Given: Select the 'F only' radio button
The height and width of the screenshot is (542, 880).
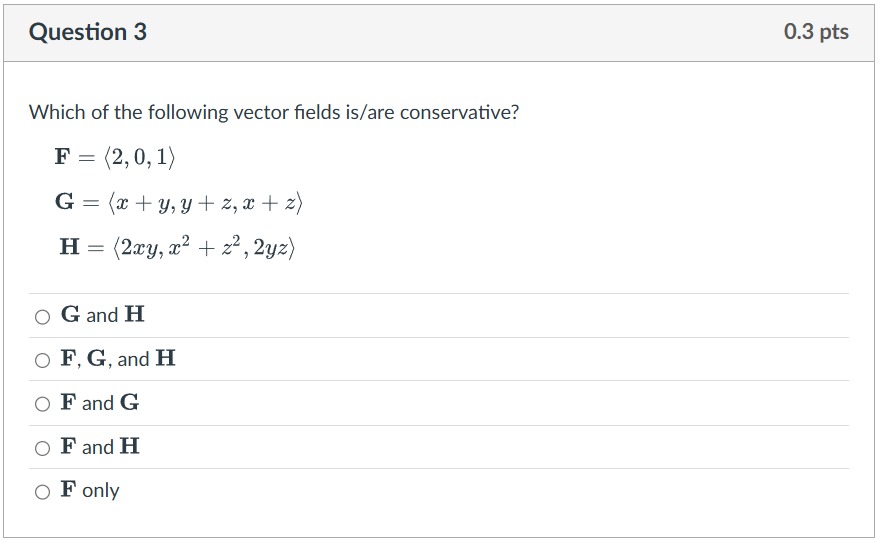Looking at the screenshot, I should [42, 492].
